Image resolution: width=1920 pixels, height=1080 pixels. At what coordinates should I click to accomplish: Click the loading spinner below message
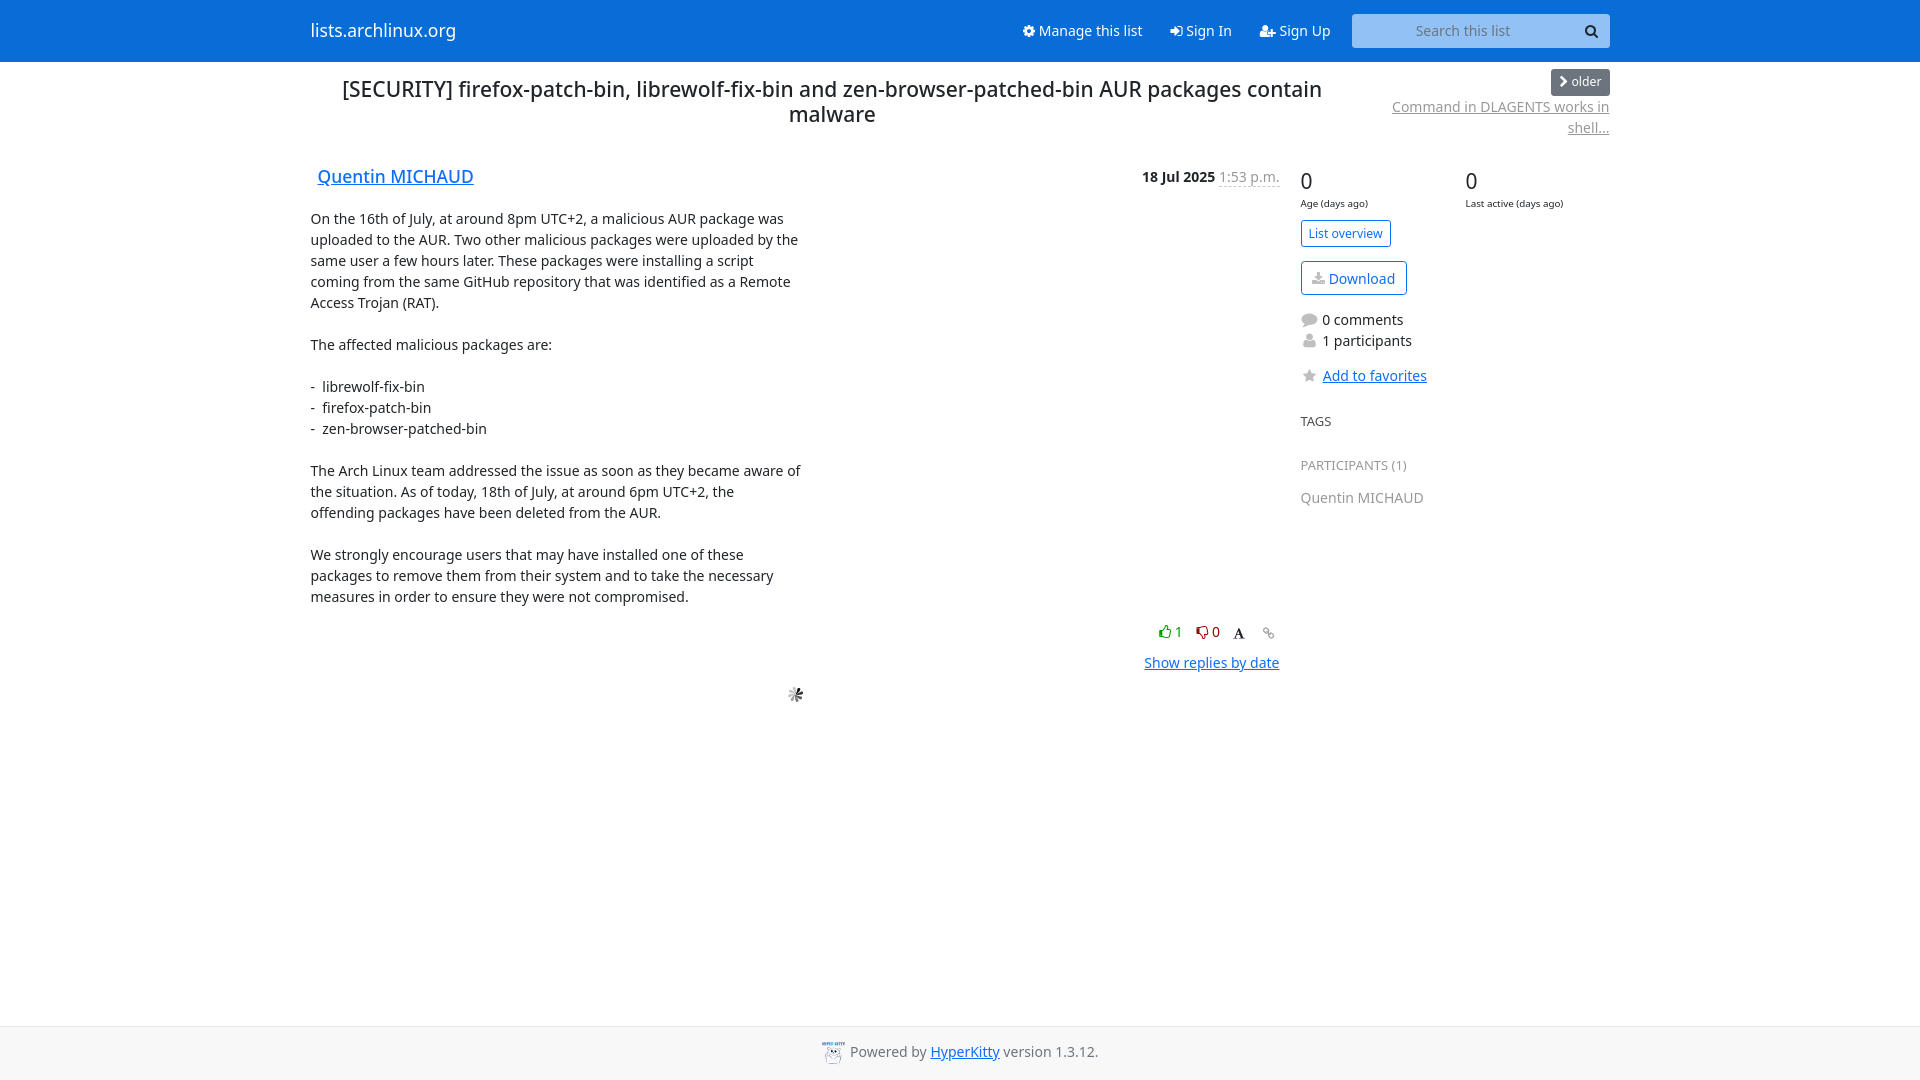click(x=795, y=694)
